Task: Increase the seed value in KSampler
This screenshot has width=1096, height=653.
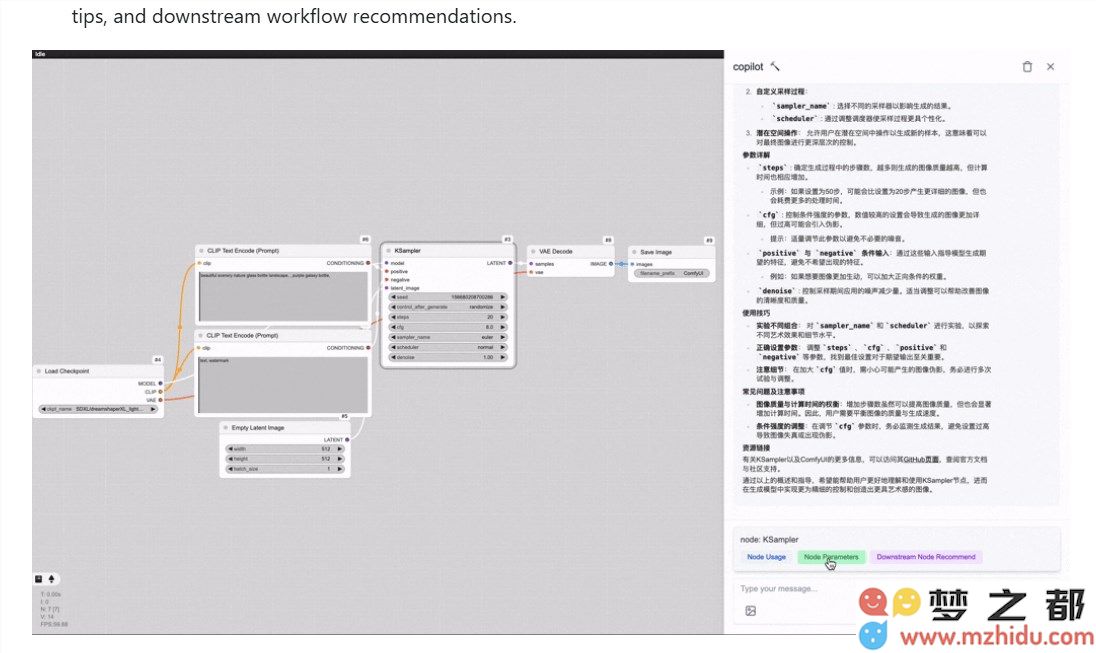Action: (x=503, y=297)
